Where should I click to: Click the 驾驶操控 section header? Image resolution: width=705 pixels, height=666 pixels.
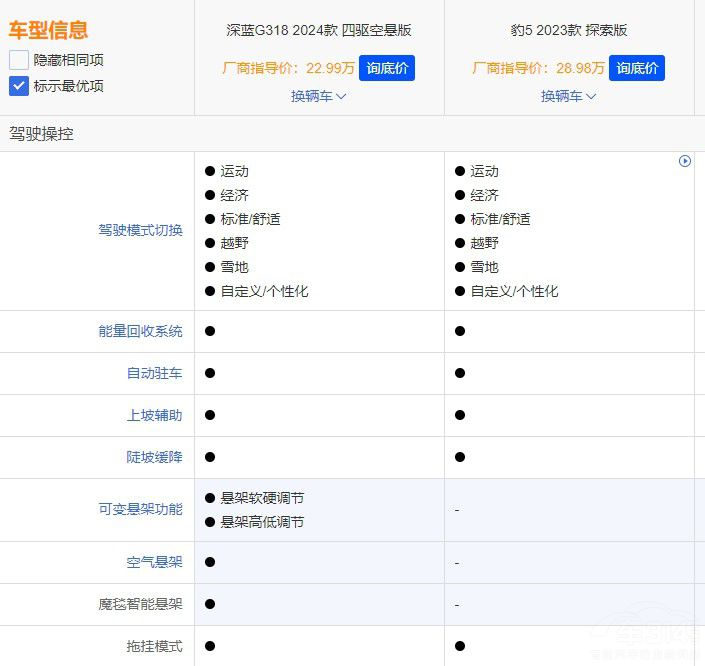41,133
